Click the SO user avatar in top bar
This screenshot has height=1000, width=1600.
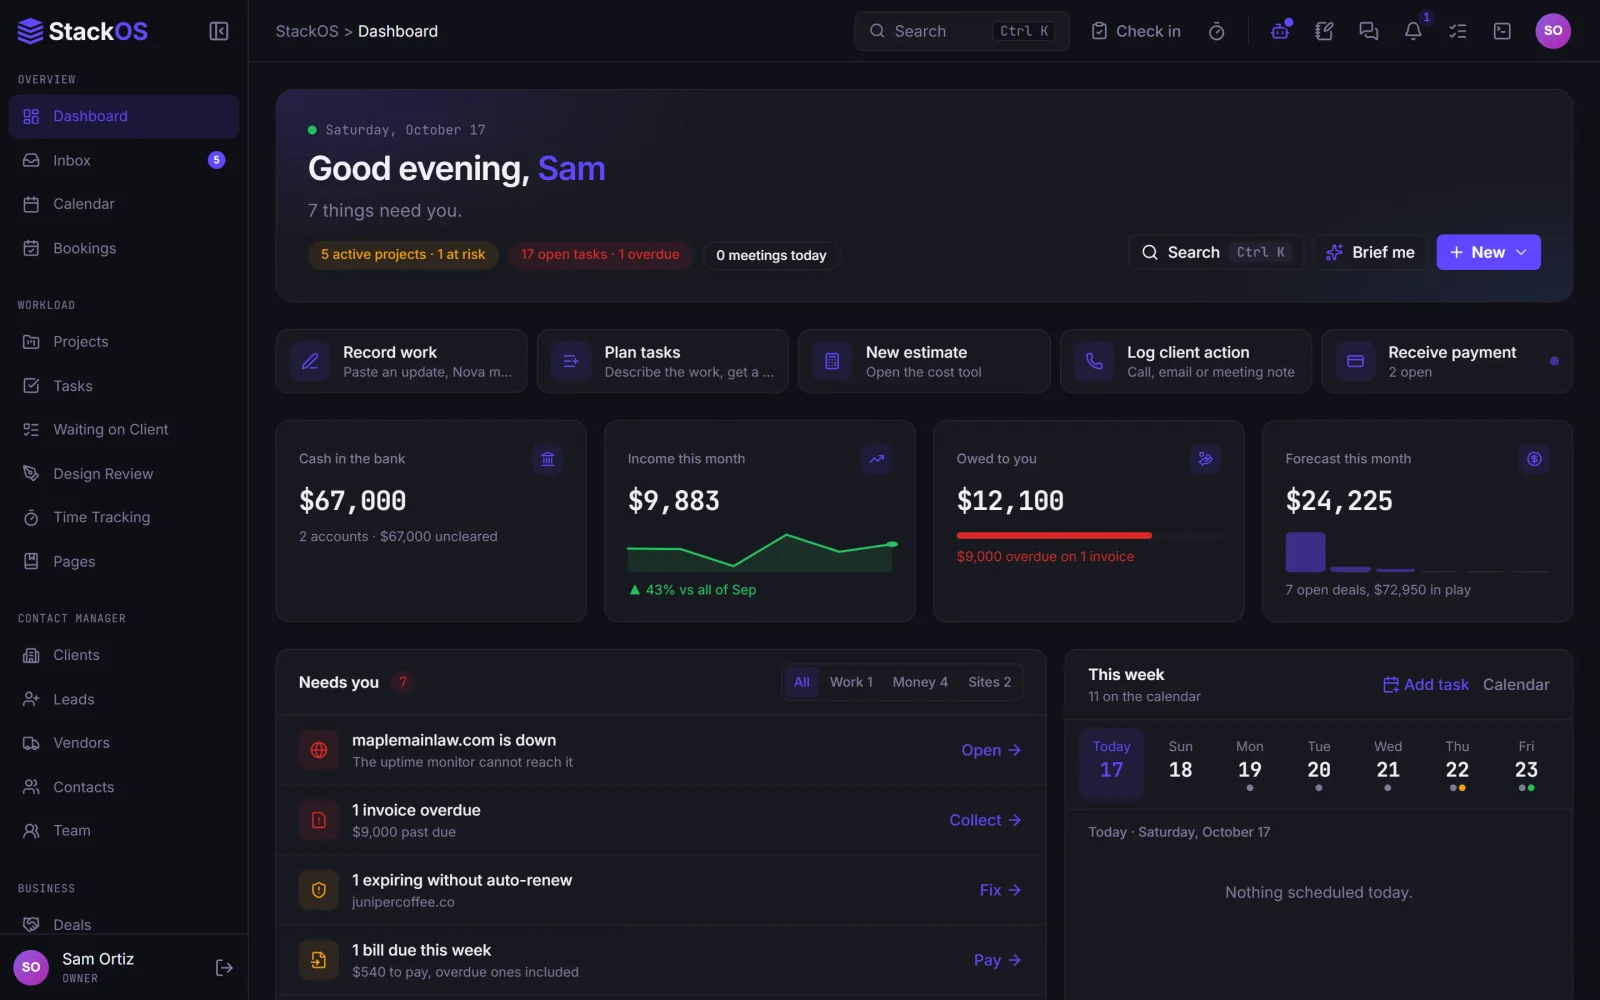(1553, 31)
